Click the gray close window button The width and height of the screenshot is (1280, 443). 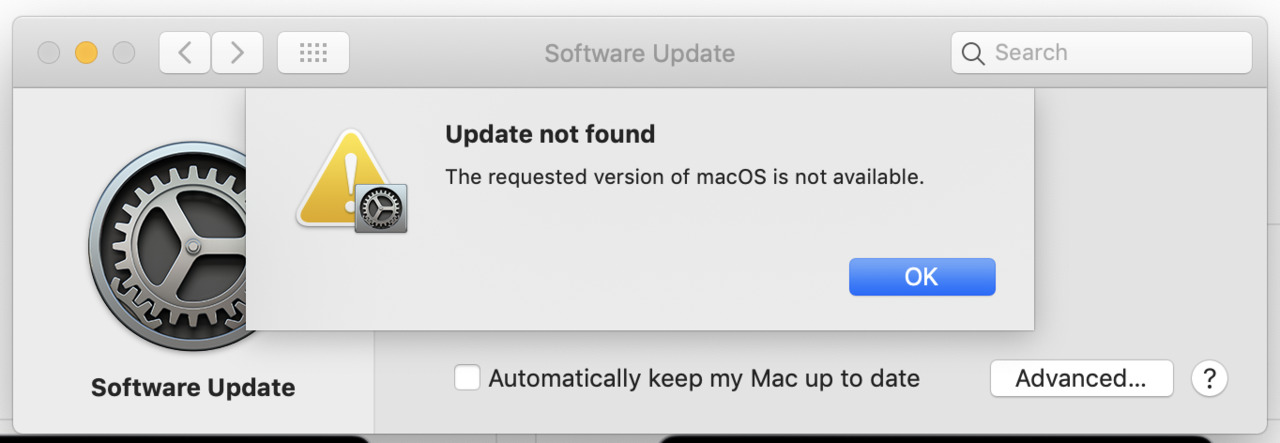click(x=49, y=53)
